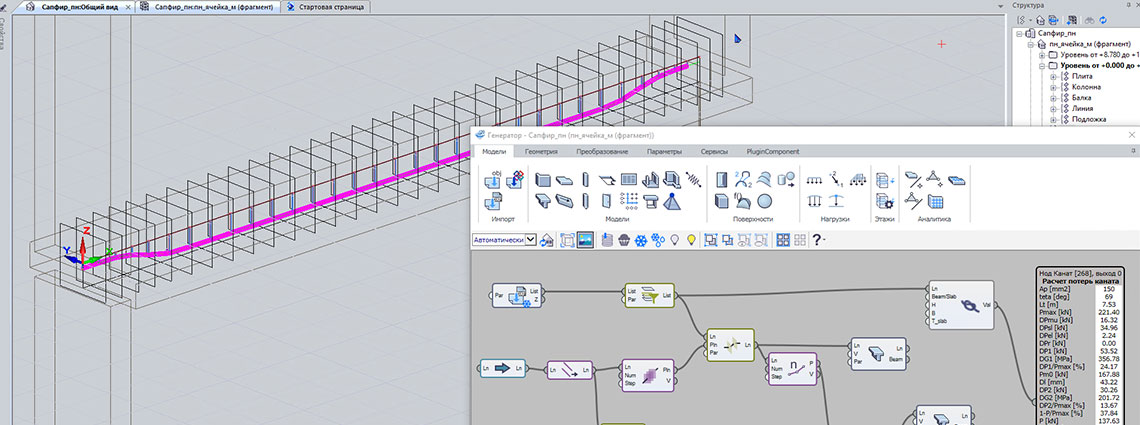The height and width of the screenshot is (425, 1140).
Task: Collapse the Сапфир_пн root tree node
Action: pos(1020,33)
